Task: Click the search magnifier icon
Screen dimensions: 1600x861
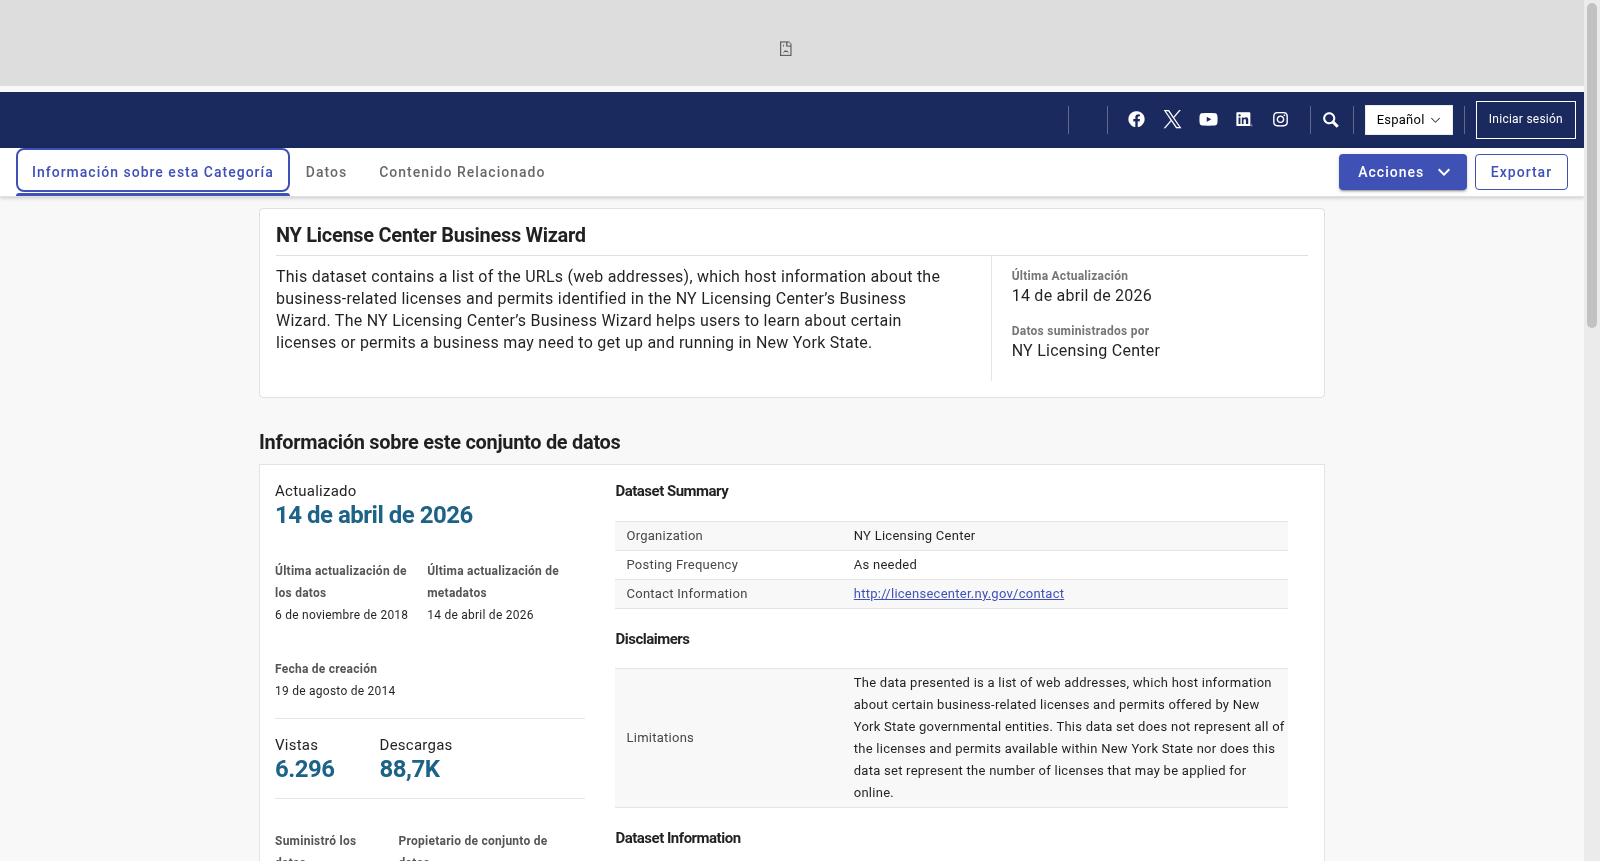Action: point(1330,120)
